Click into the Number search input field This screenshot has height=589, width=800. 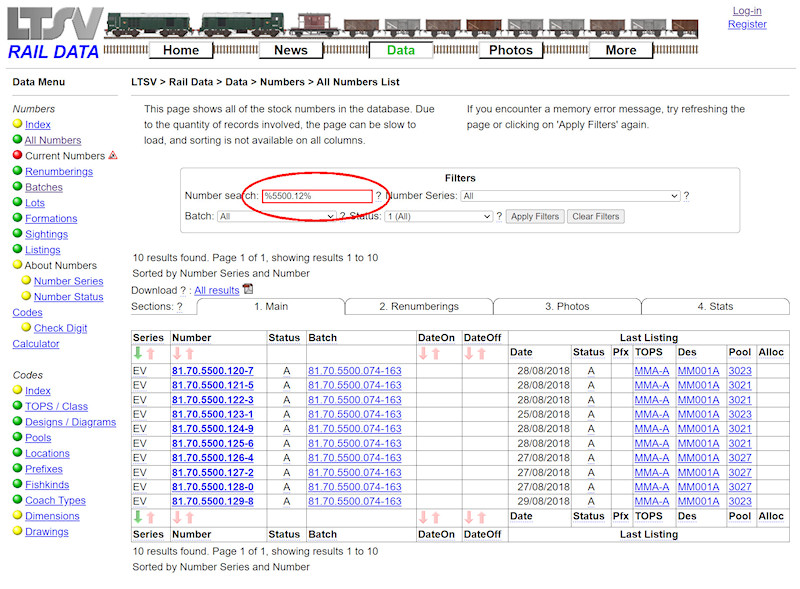[316, 196]
